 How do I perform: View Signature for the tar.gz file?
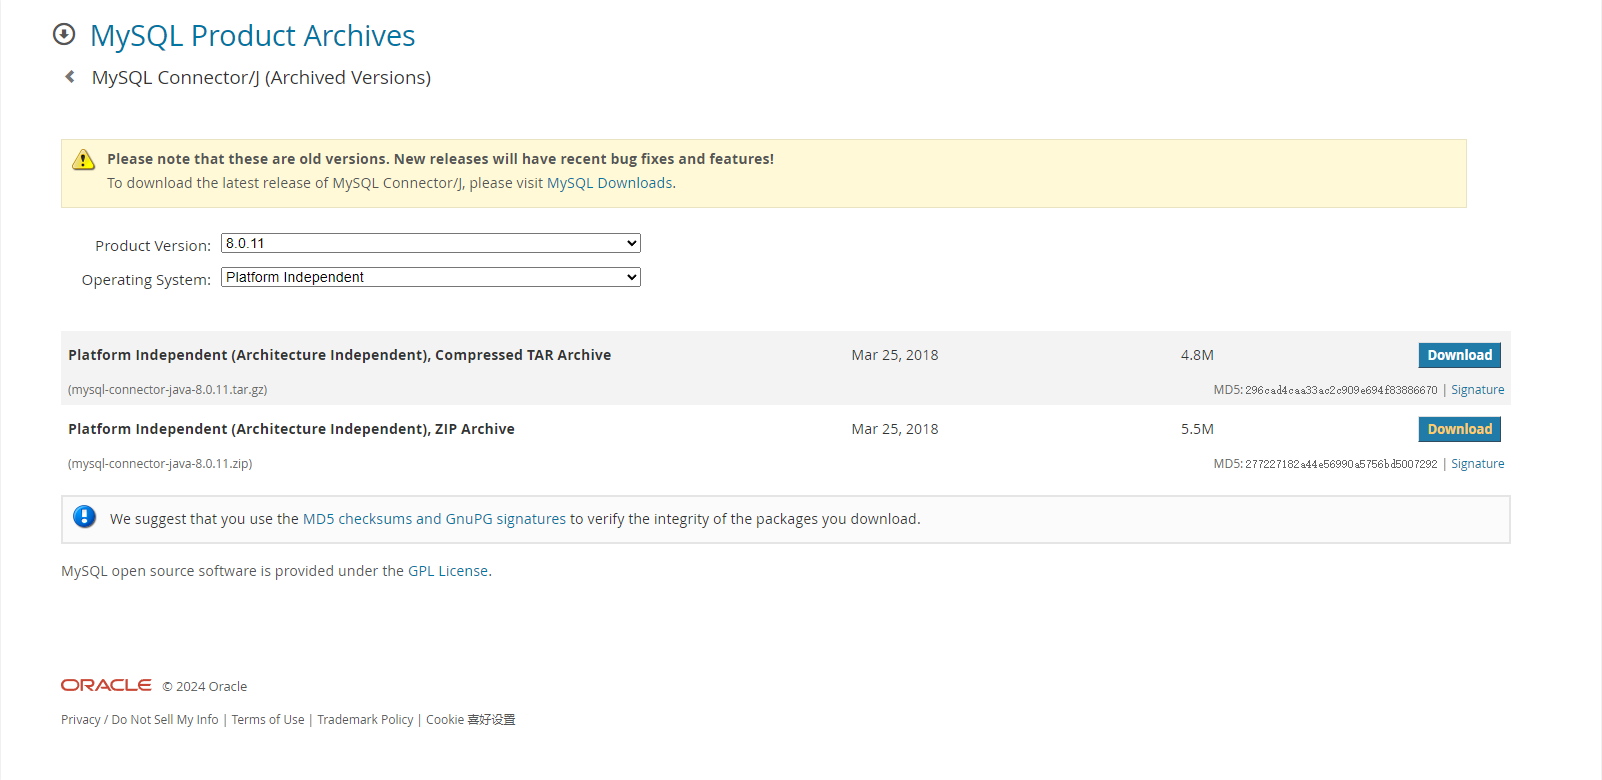pyautogui.click(x=1477, y=390)
